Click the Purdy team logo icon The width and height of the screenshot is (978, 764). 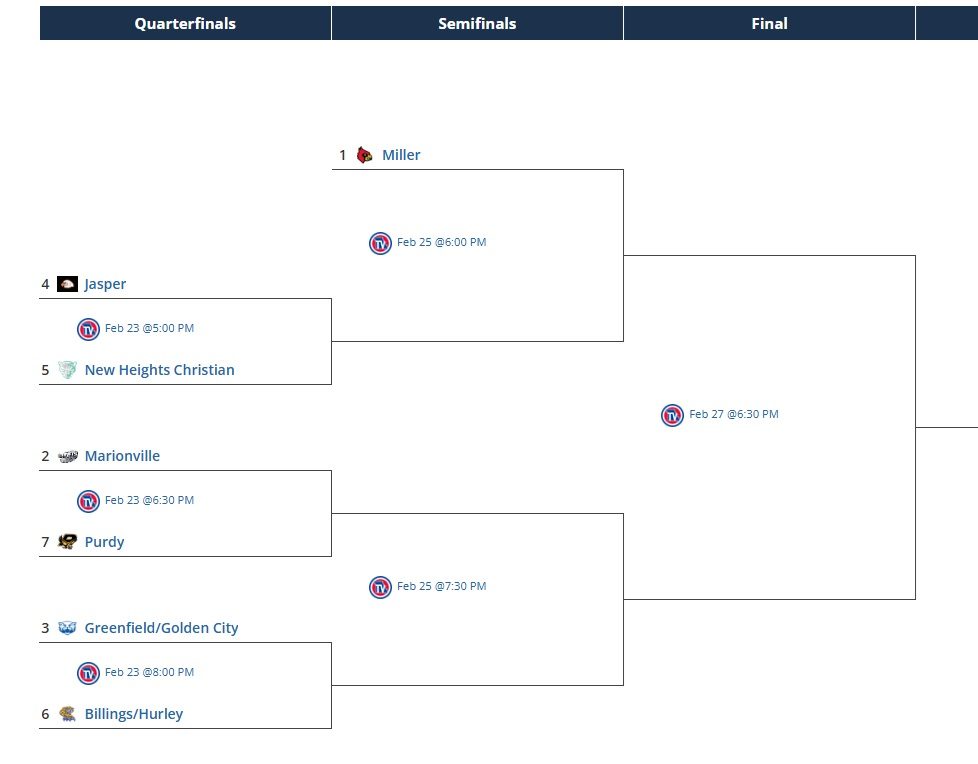click(67, 542)
